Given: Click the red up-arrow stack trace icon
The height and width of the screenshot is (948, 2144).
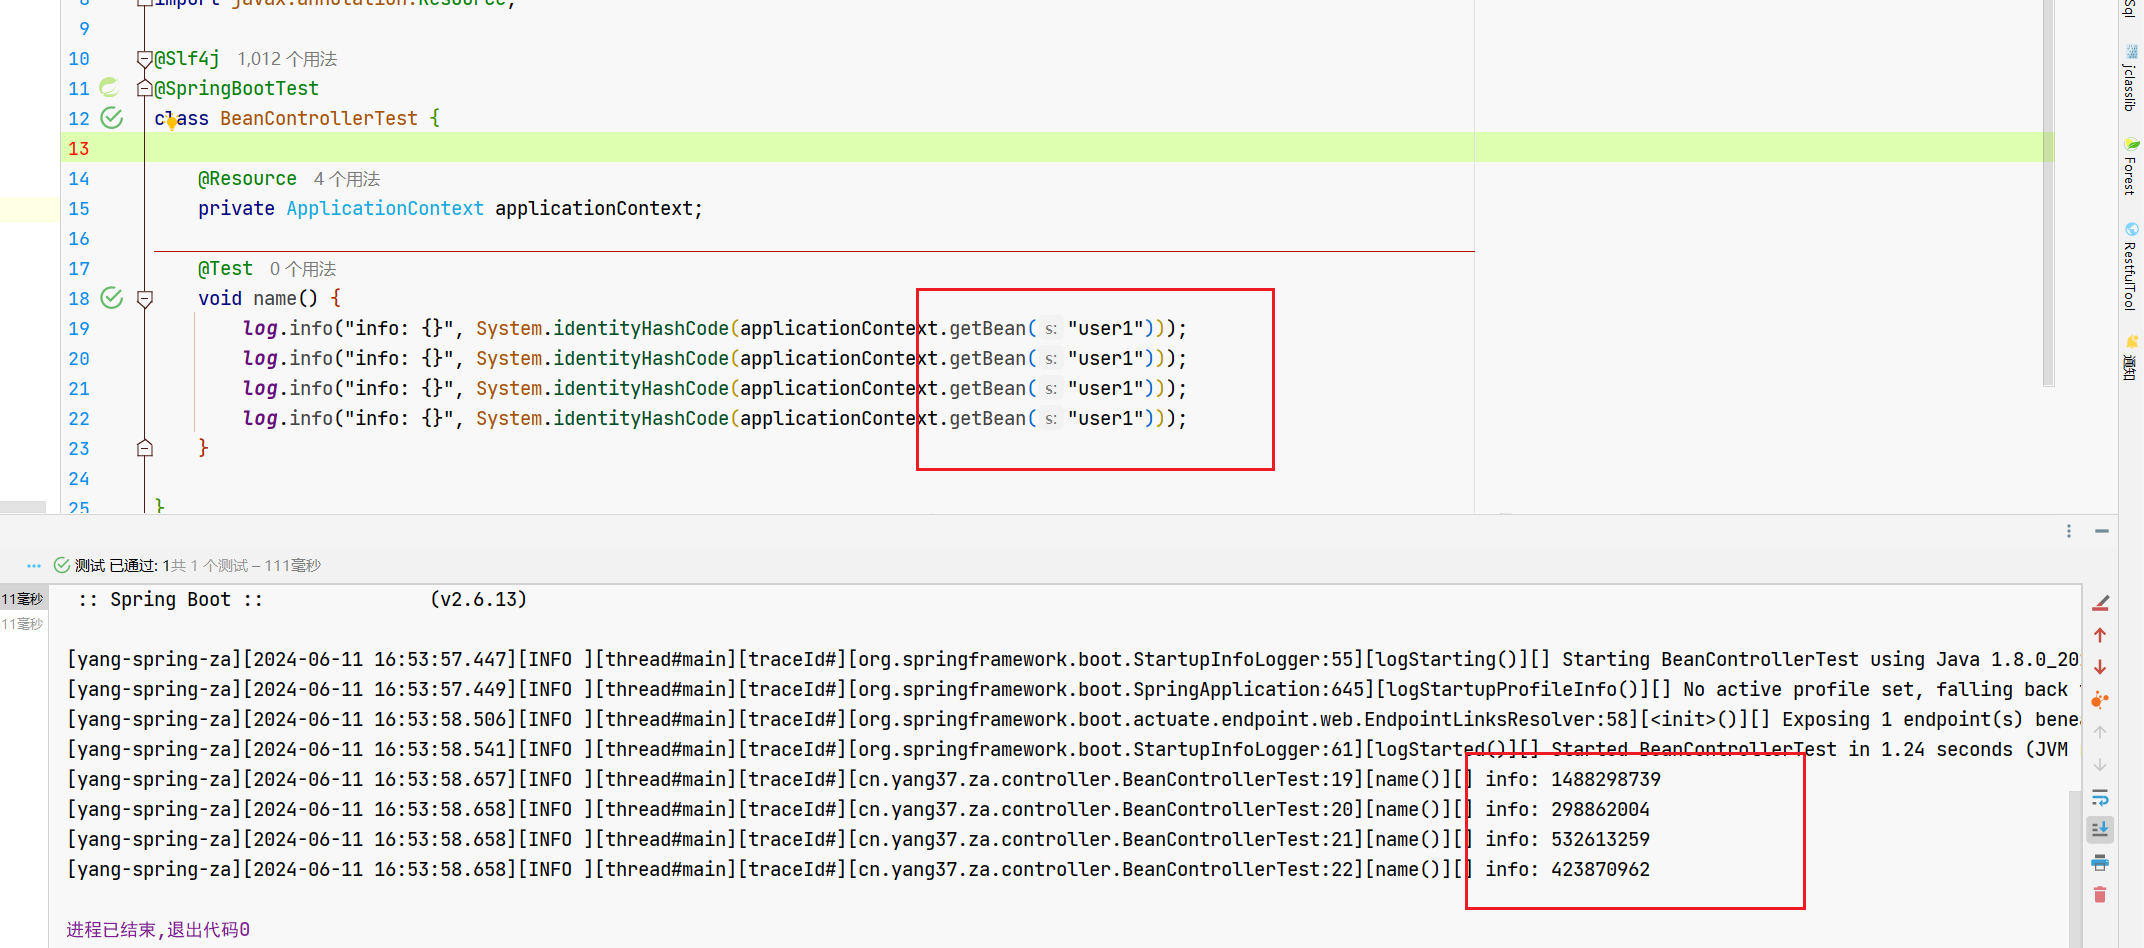Looking at the screenshot, I should [x=2100, y=635].
